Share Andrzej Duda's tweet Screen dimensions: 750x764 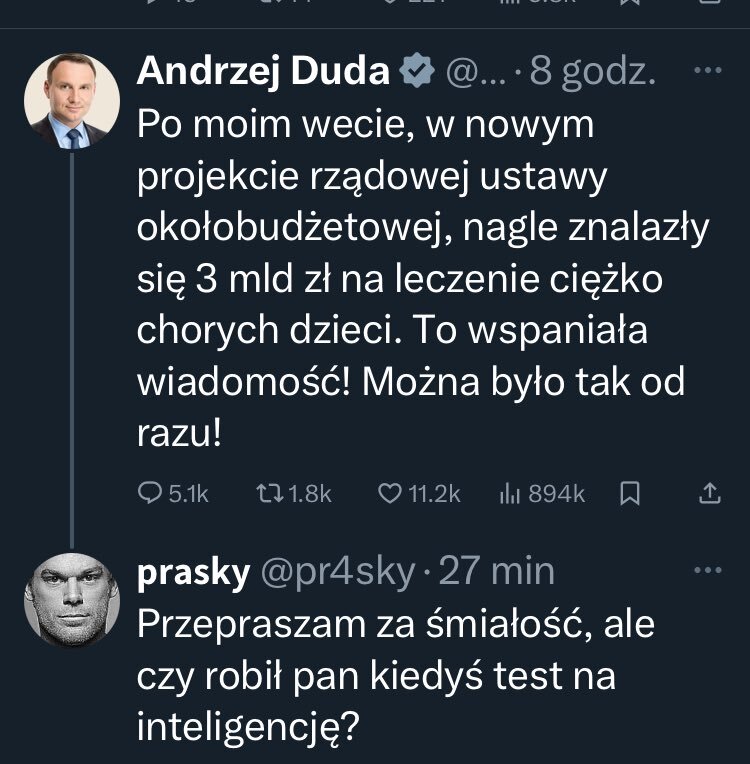coord(708,493)
